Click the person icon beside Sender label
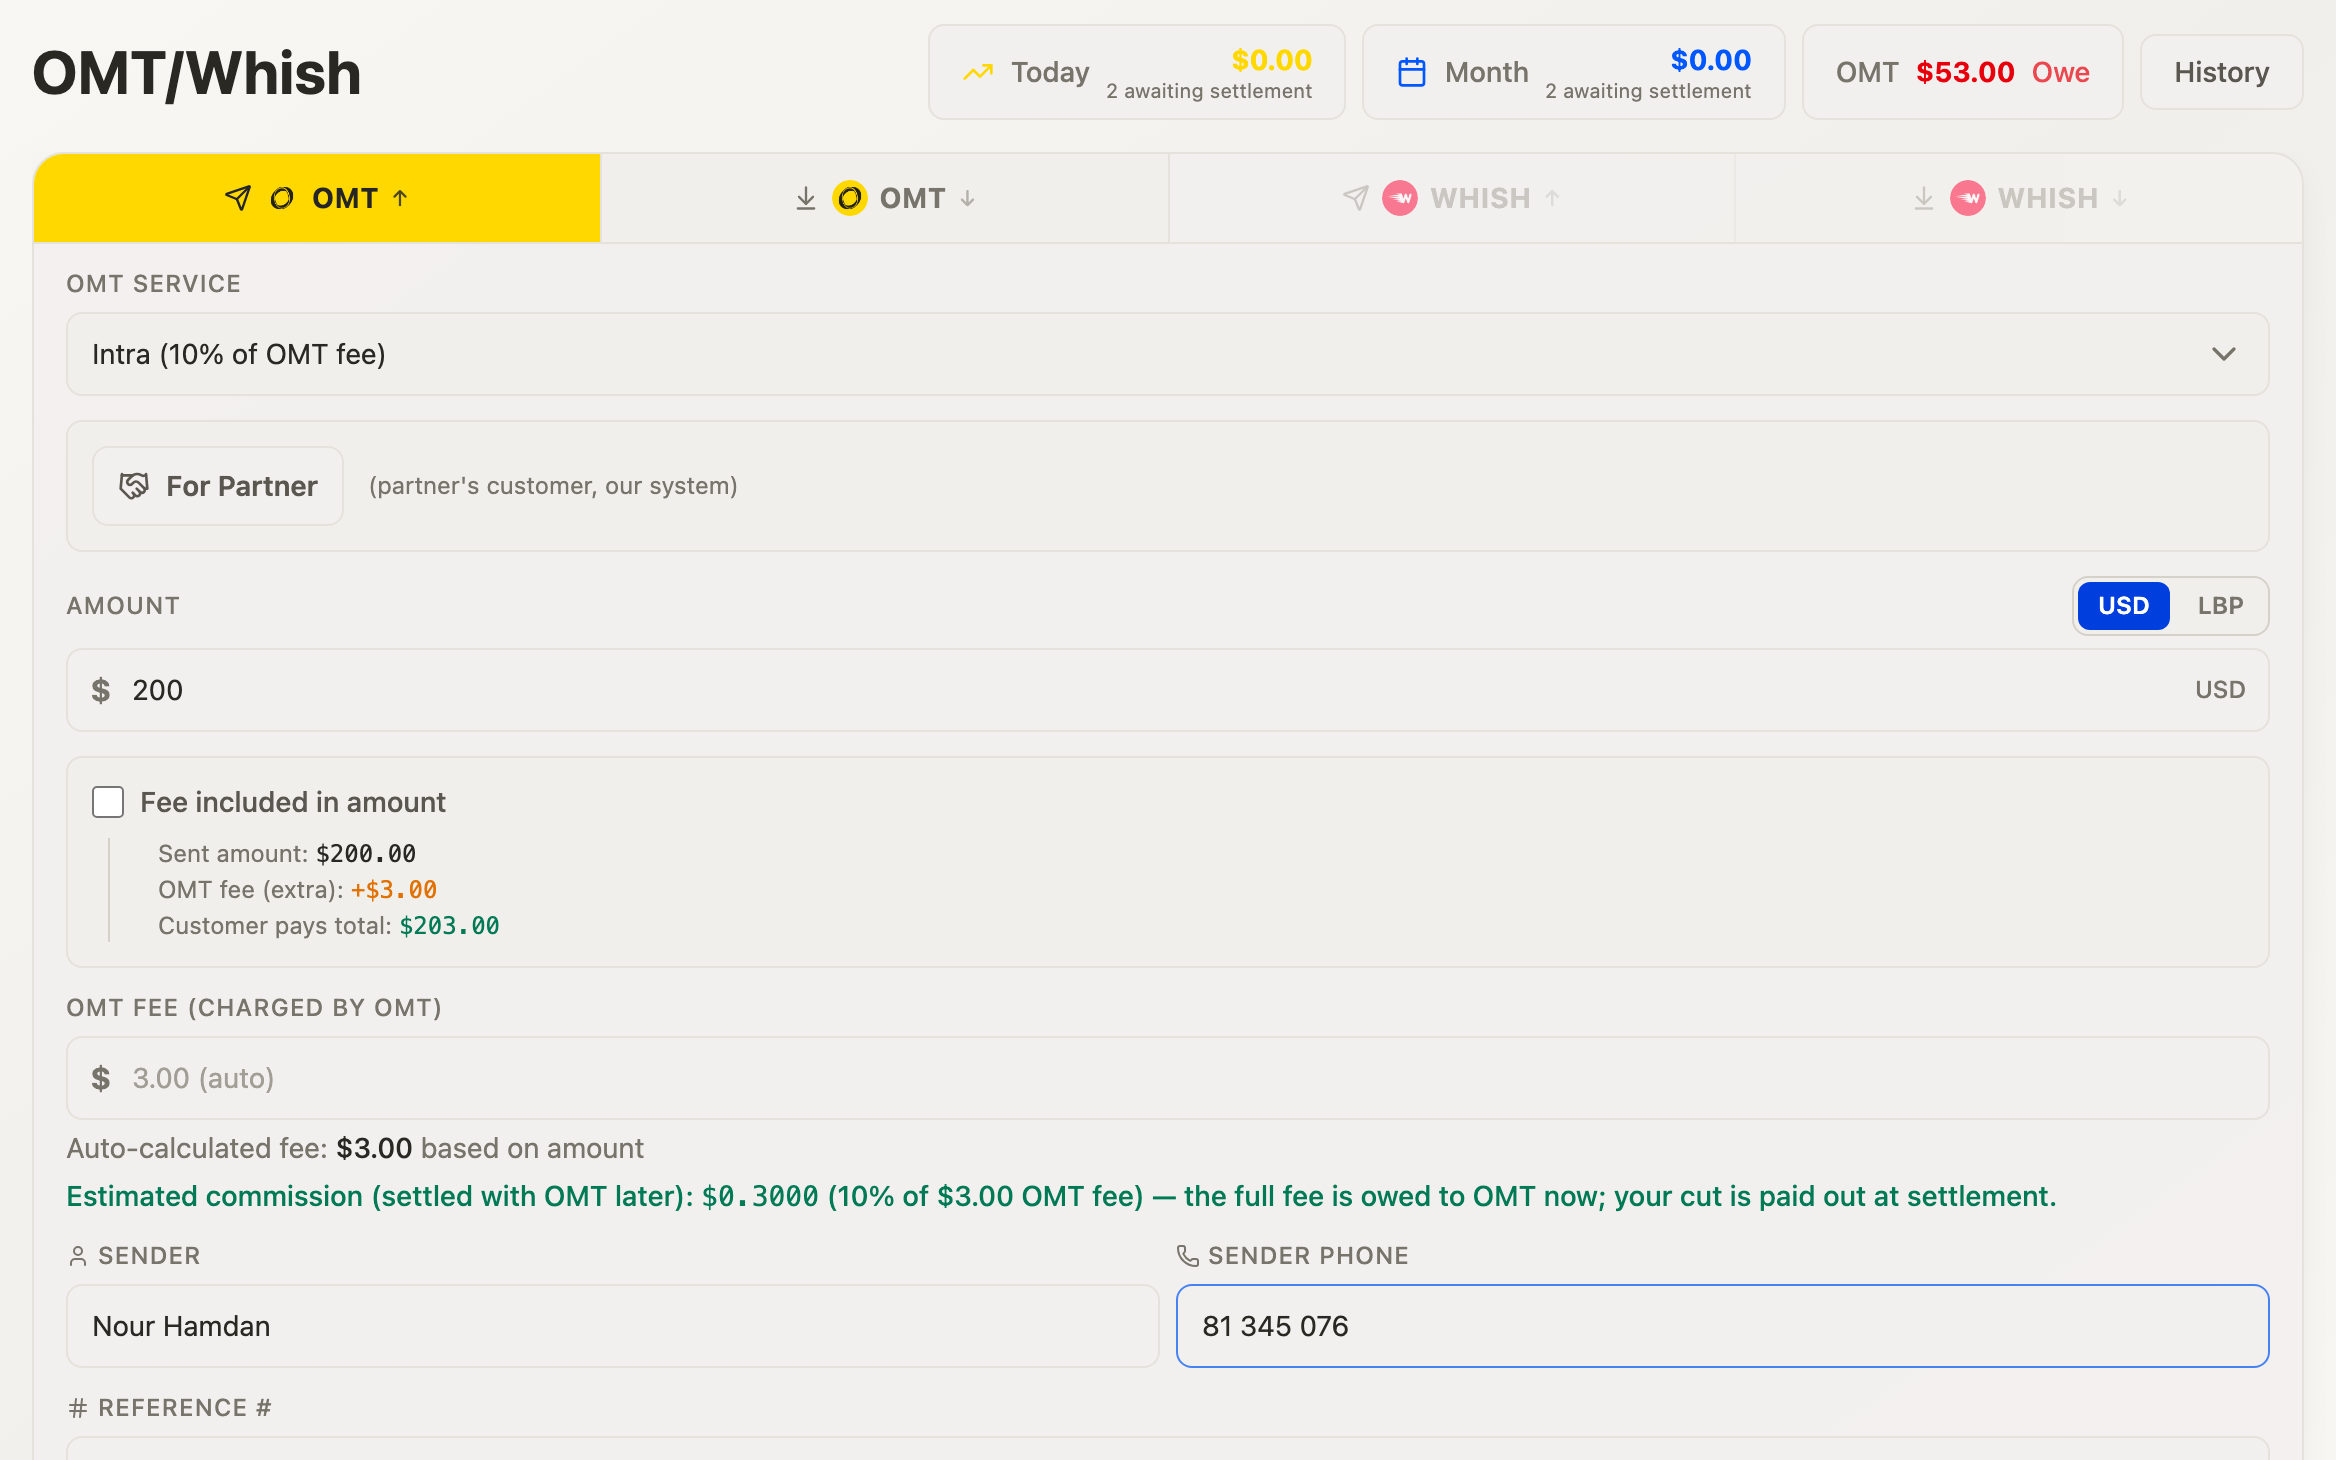 pos(78,1256)
